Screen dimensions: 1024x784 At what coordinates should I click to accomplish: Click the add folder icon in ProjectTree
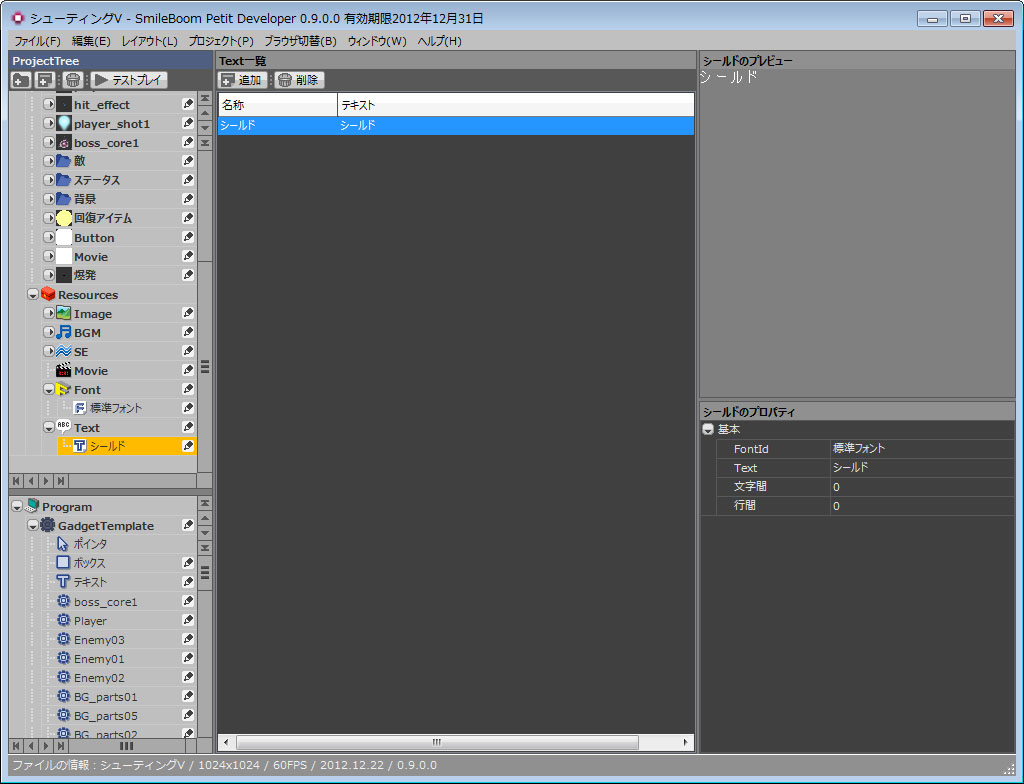click(x=22, y=80)
